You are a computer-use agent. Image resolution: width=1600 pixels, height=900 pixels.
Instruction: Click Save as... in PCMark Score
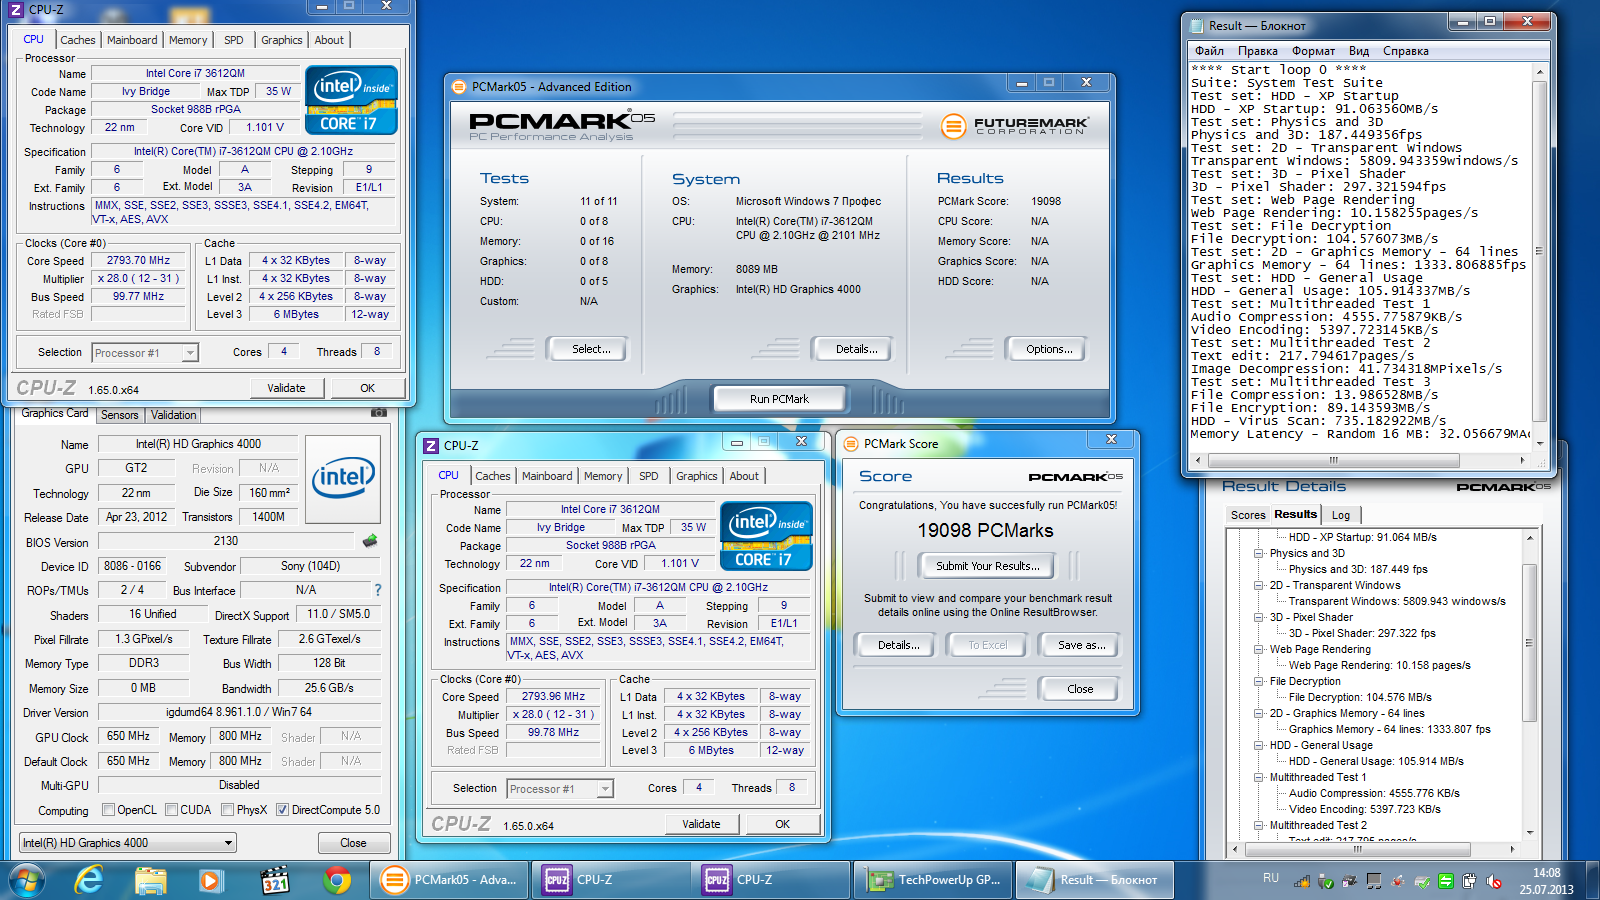click(x=1082, y=645)
